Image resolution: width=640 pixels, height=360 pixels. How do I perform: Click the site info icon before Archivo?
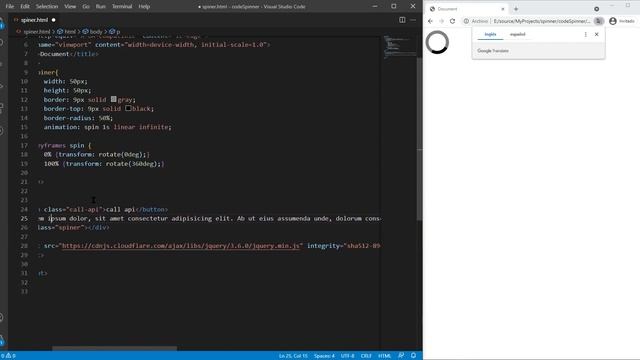coord(466,21)
